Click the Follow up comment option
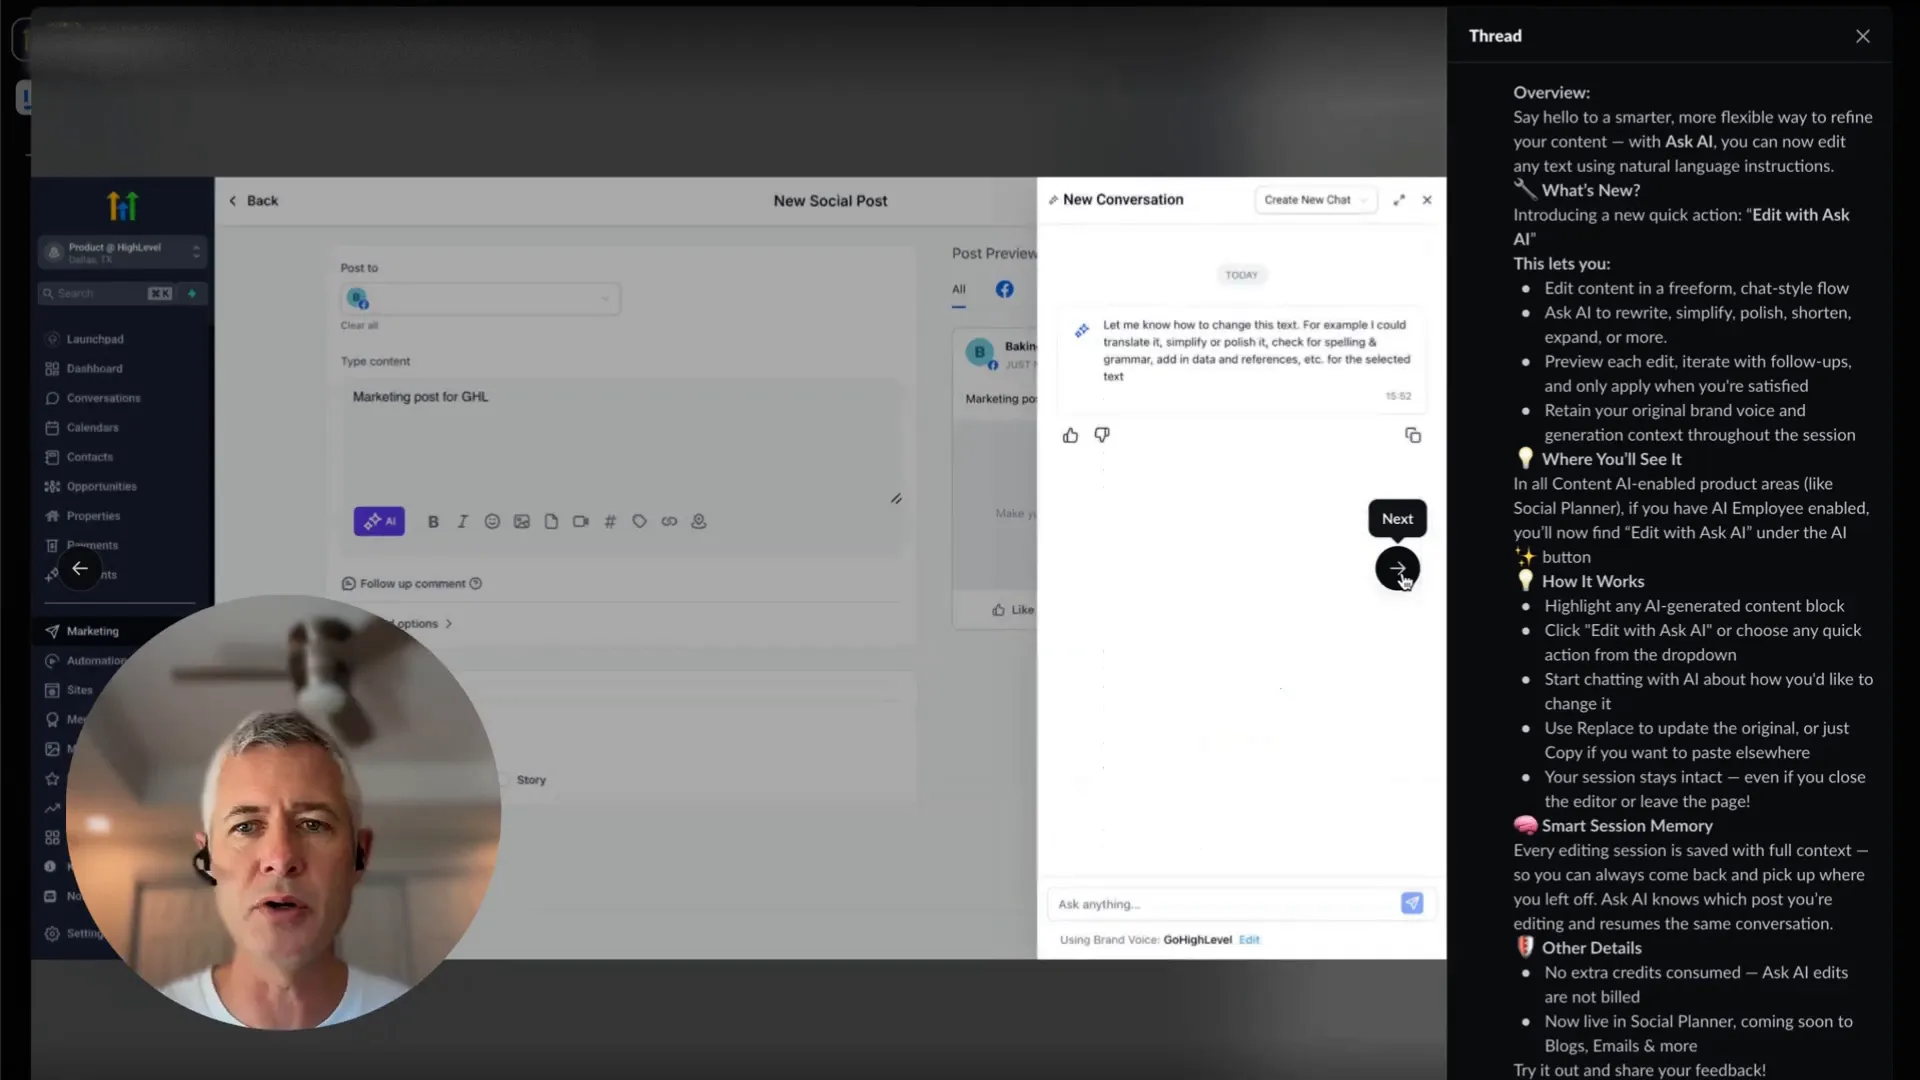Viewport: 1920px width, 1080px height. (x=412, y=584)
